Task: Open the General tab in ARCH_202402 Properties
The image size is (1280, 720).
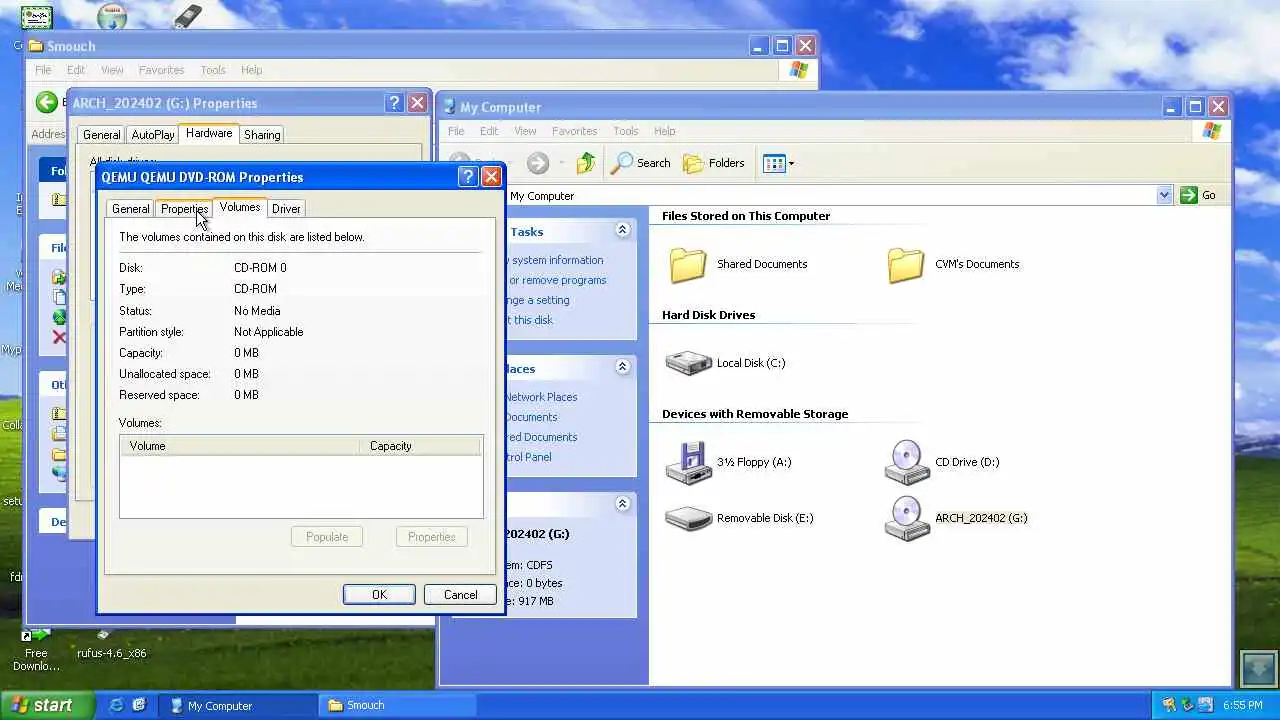Action: tap(101, 135)
